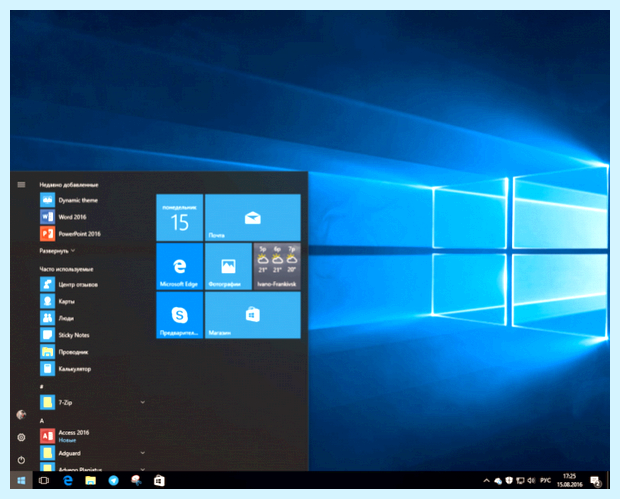Click the A letter header
This screenshot has height=499, width=620.
coord(42,421)
